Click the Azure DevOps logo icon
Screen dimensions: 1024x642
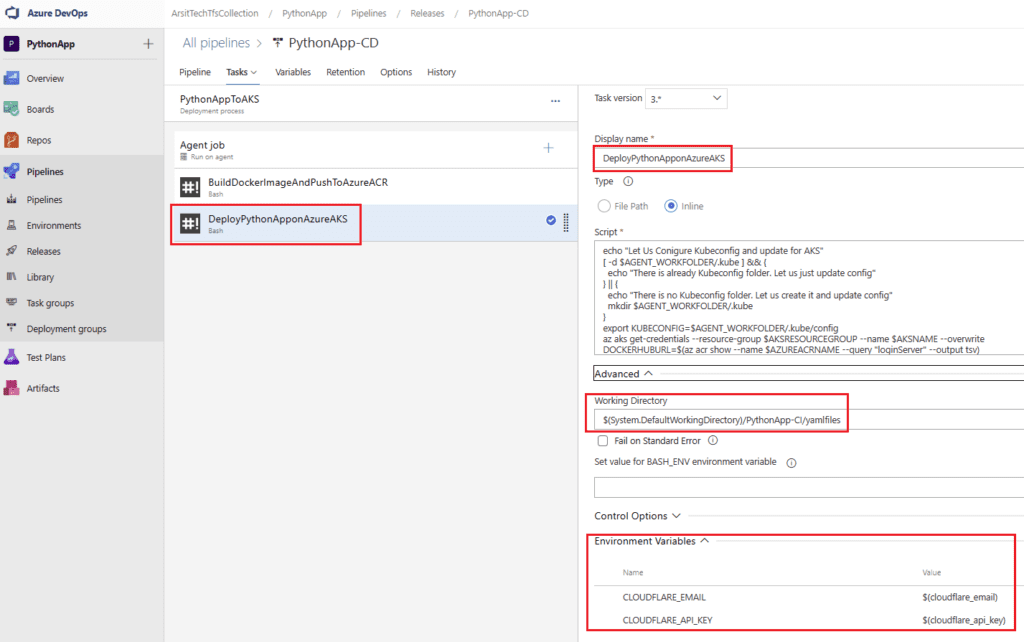coord(12,13)
